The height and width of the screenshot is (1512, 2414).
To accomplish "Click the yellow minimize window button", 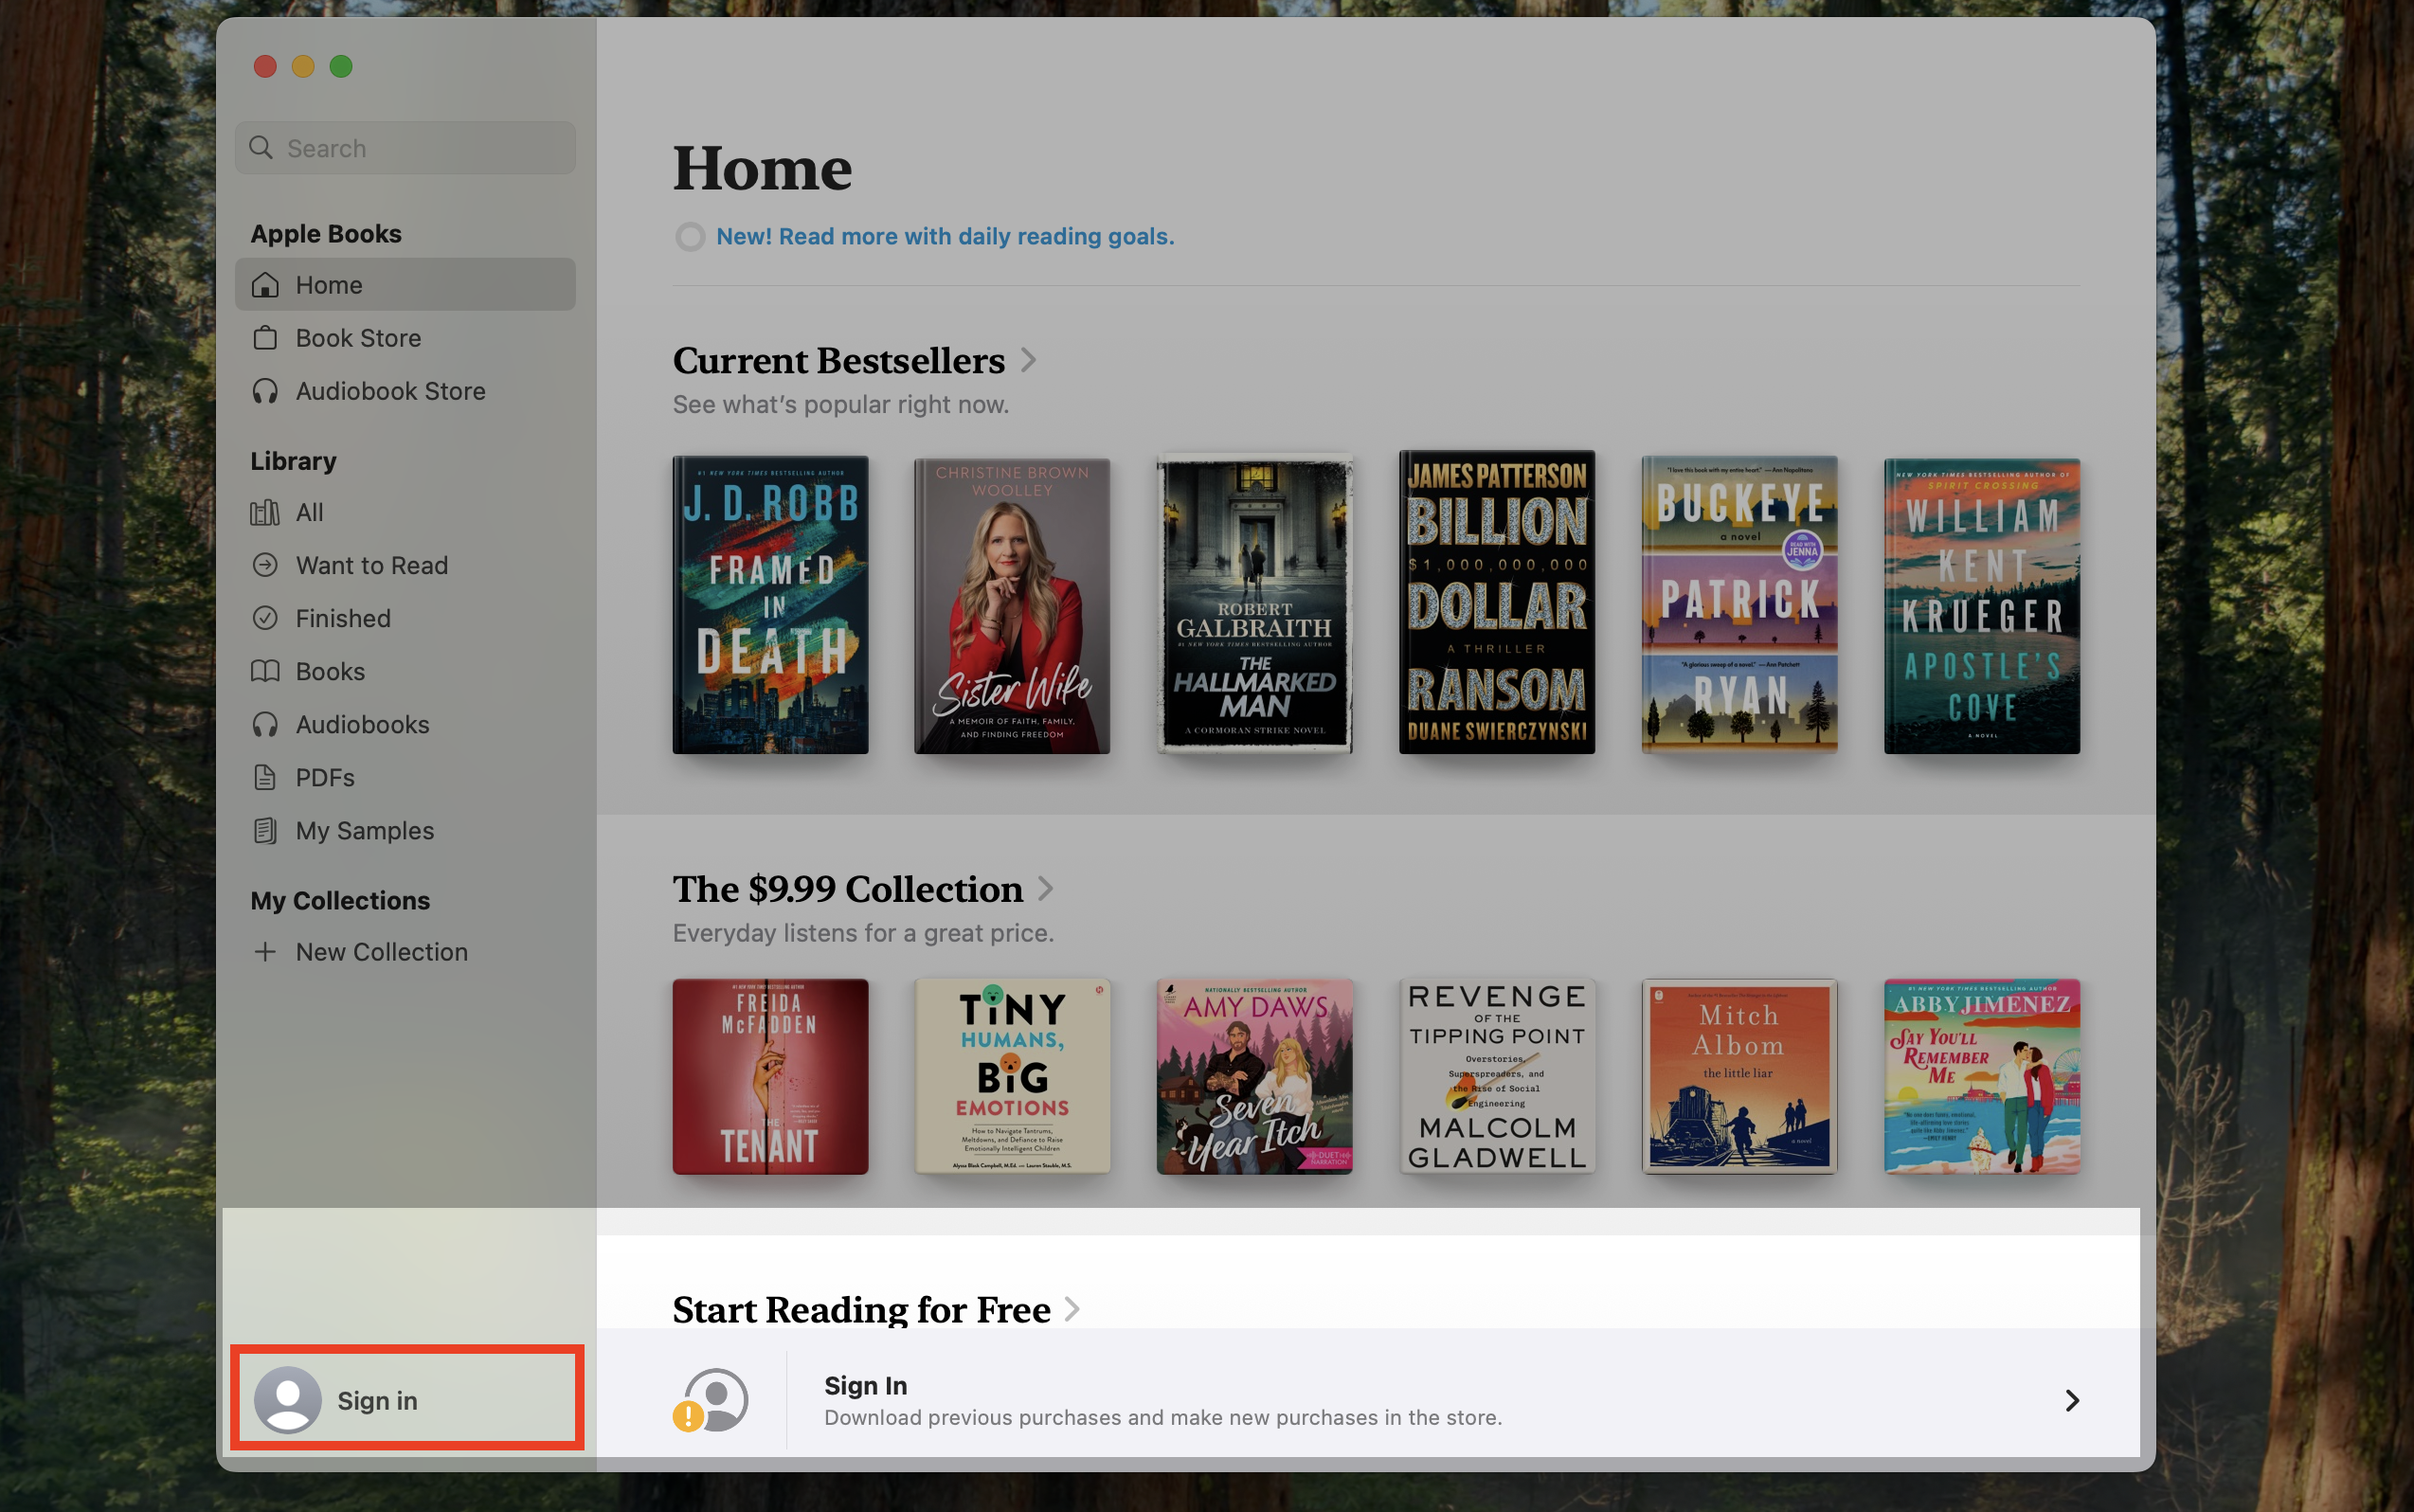I will pos(303,66).
